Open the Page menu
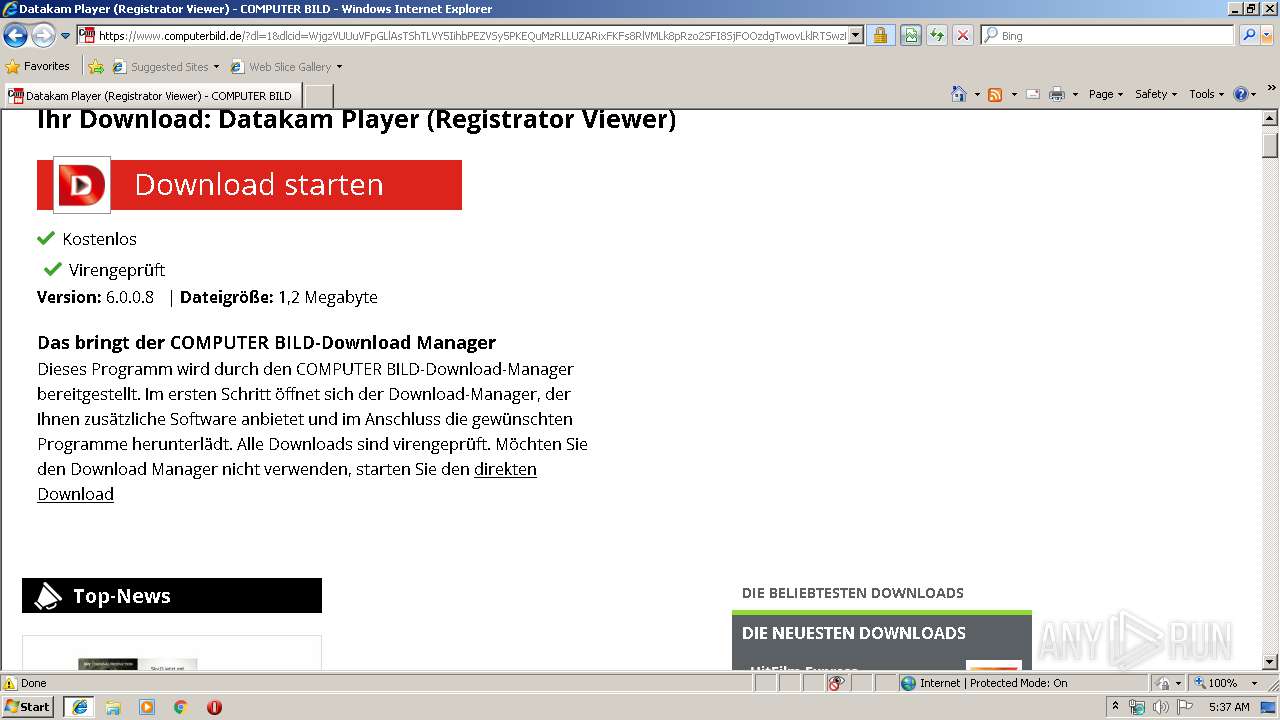This screenshot has height=720, width=1280. 1106,94
